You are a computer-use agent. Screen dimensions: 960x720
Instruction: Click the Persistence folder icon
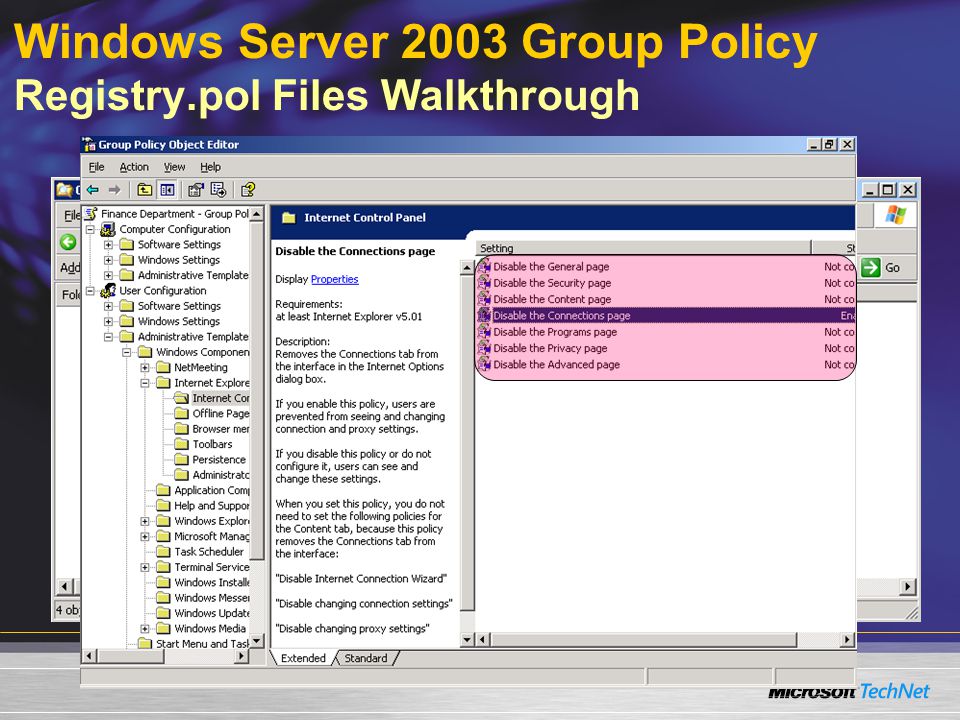(181, 459)
